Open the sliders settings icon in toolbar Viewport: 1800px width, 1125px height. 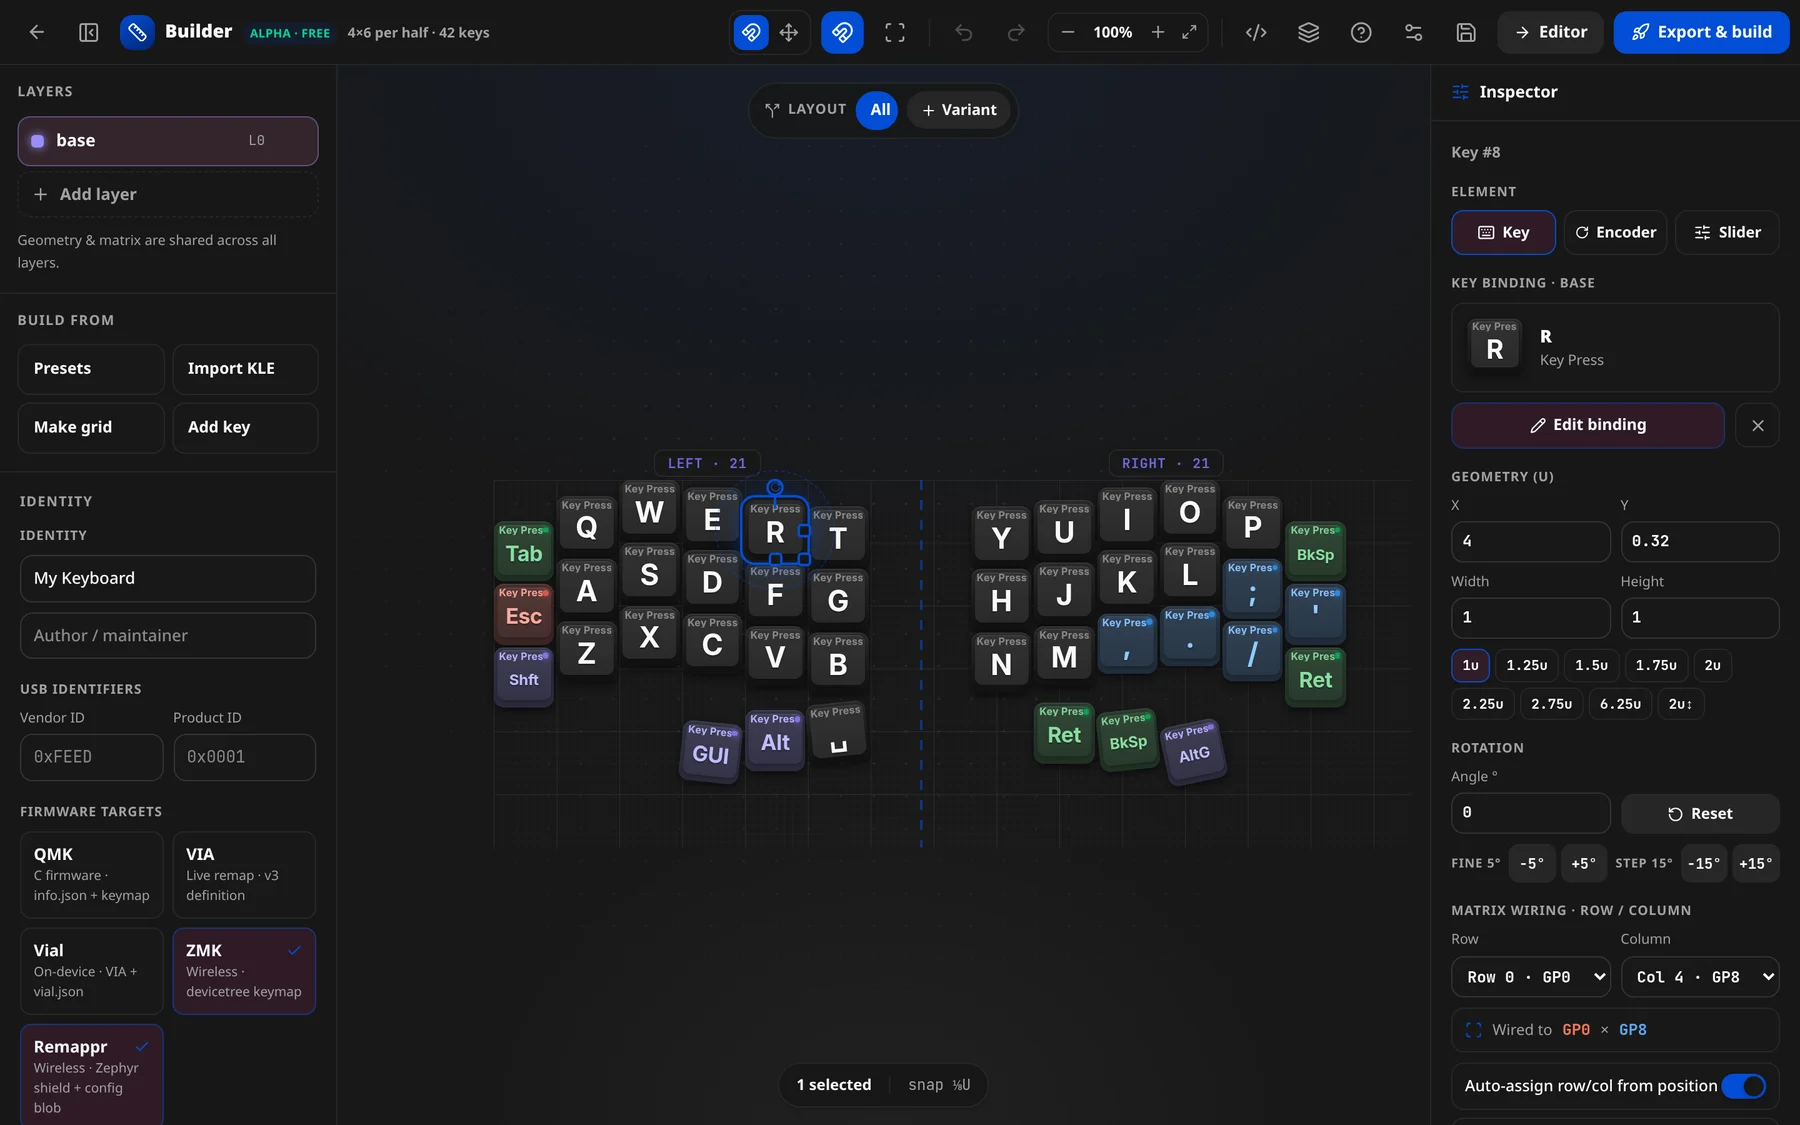coord(1413,32)
